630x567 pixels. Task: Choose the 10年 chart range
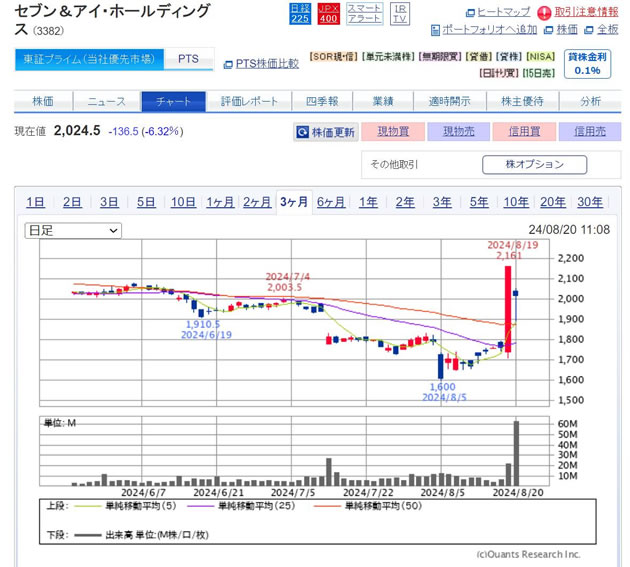(516, 202)
